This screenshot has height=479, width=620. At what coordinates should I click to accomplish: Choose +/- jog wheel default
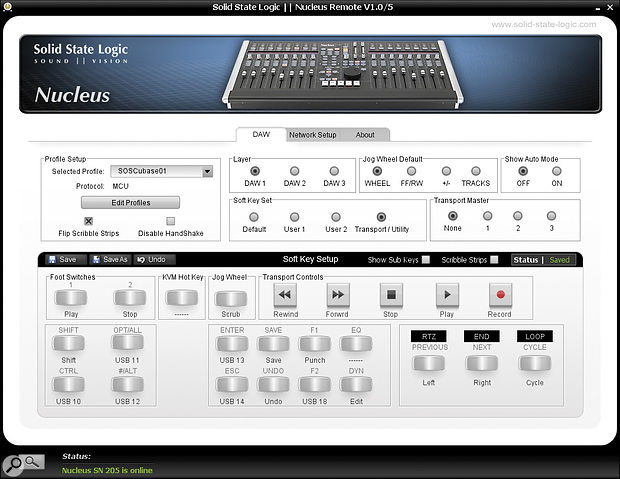click(x=446, y=171)
